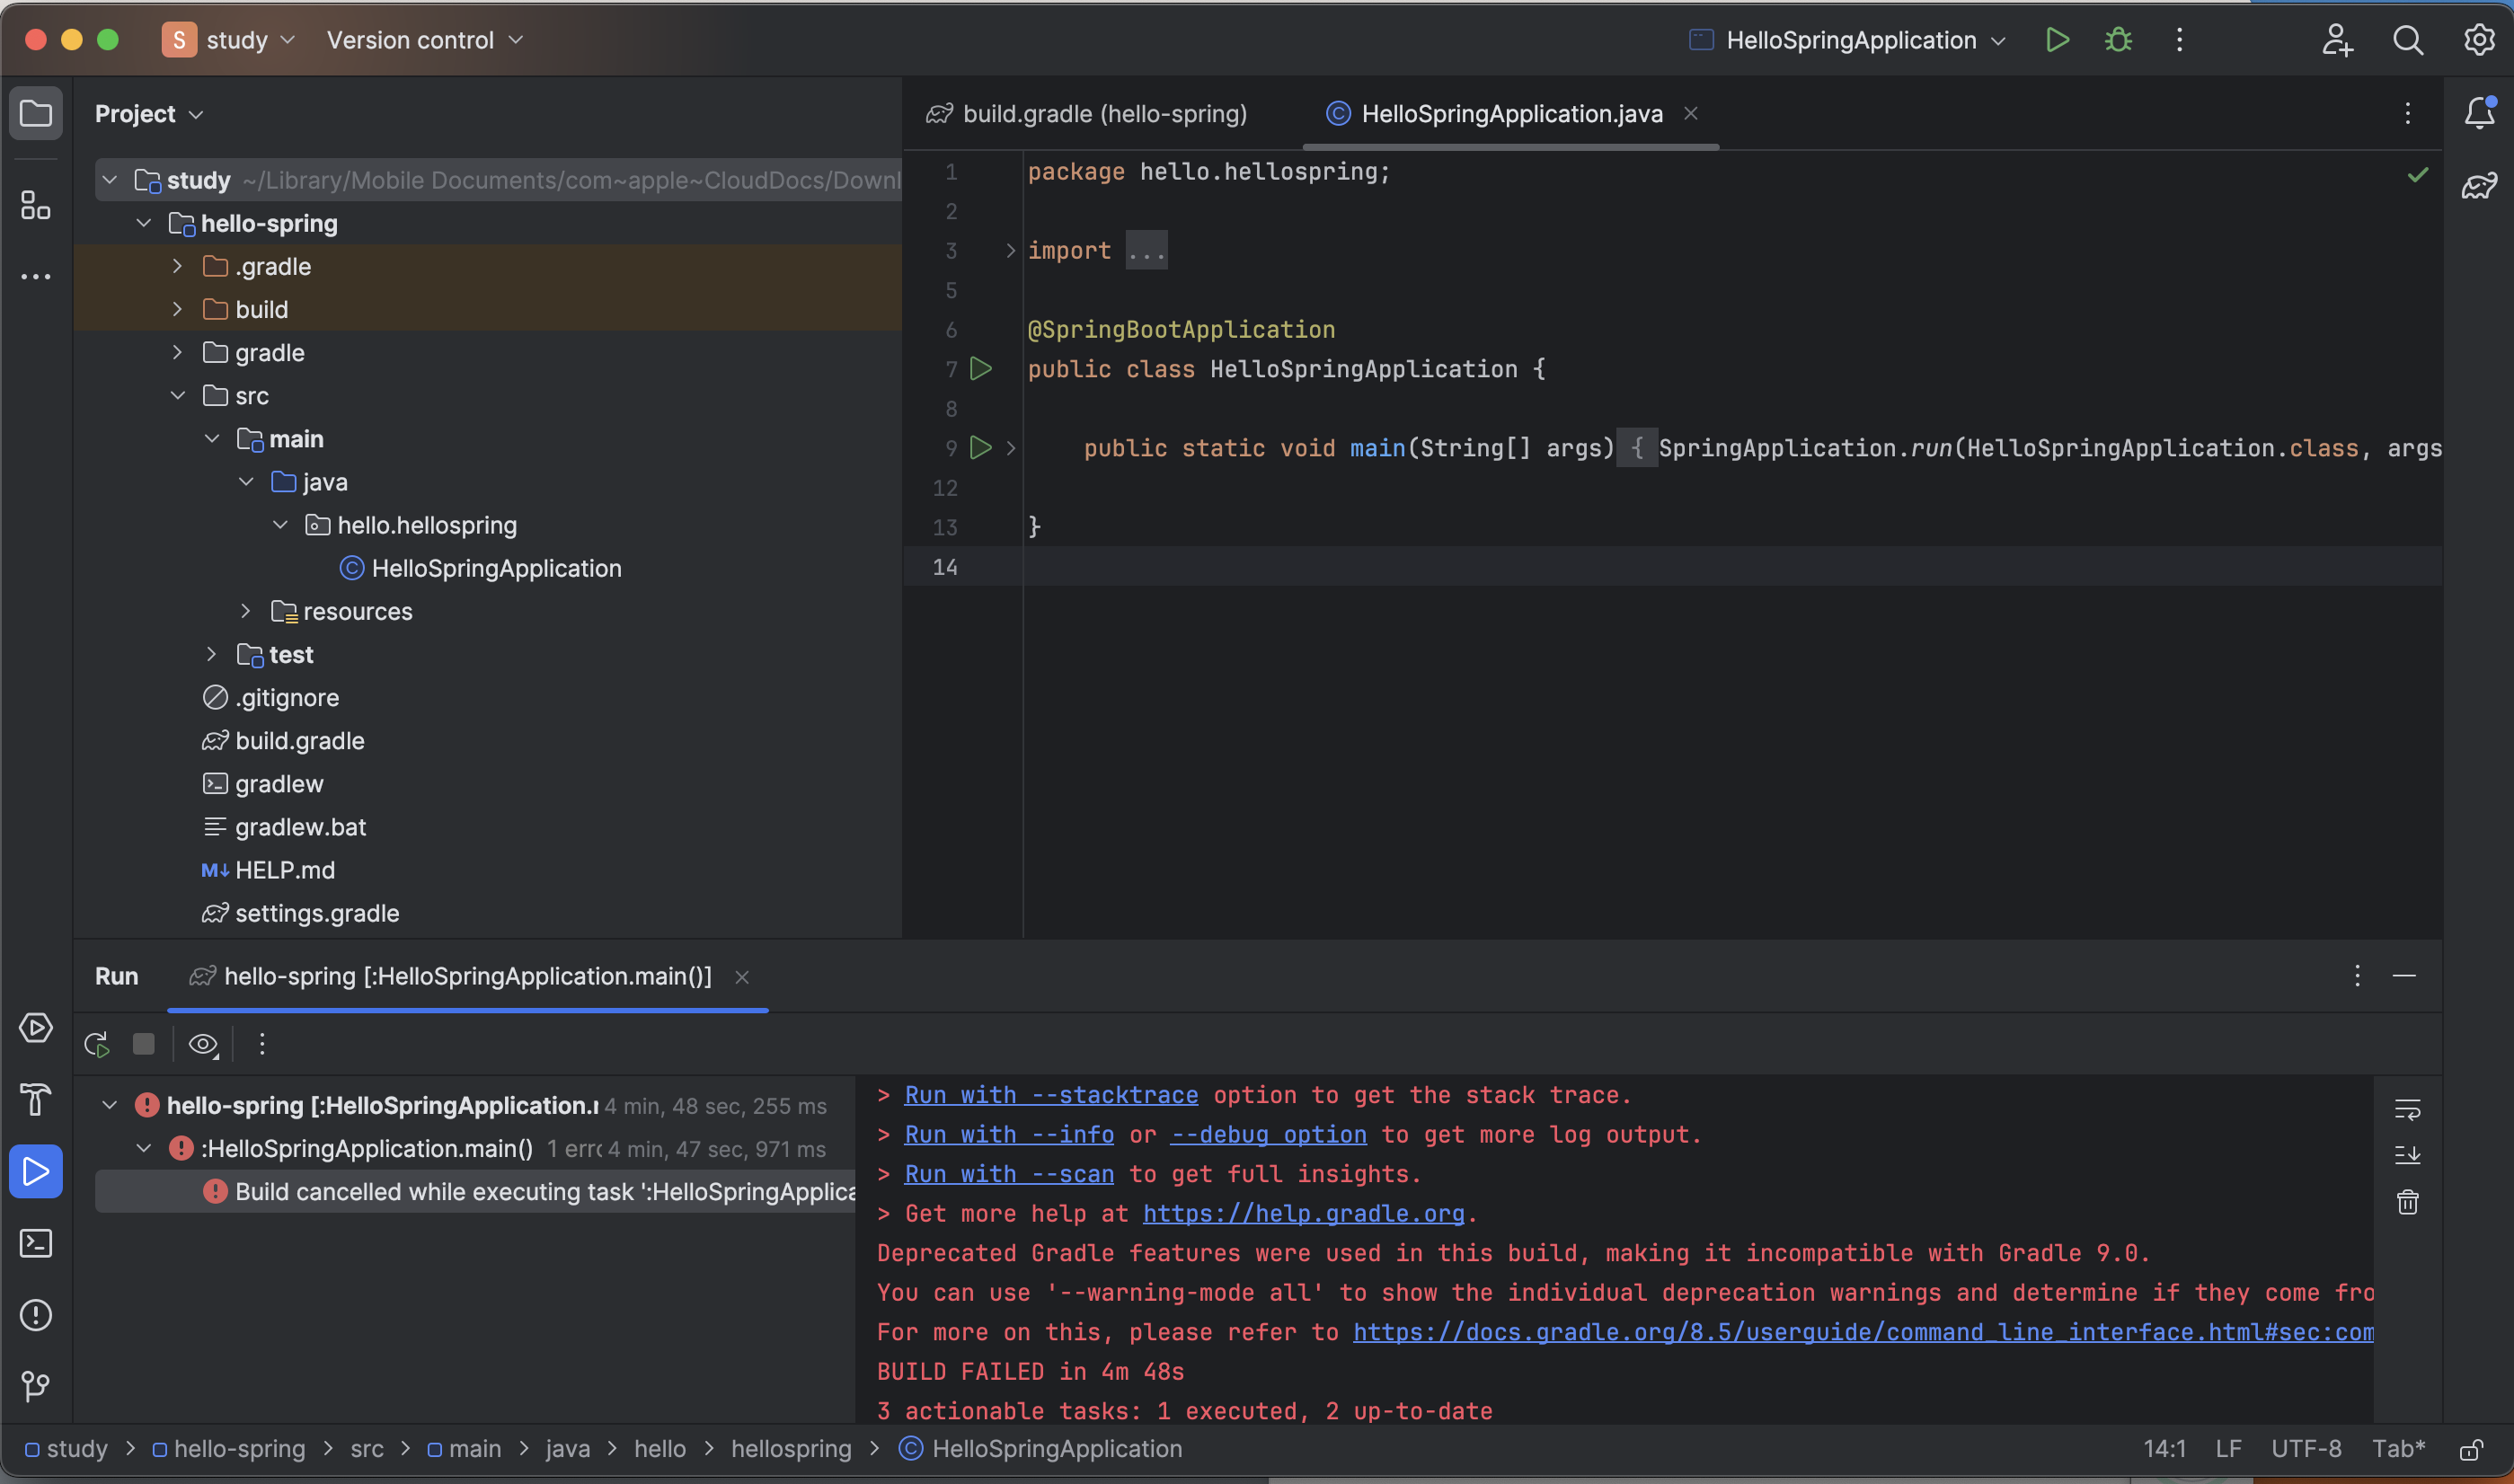Clear all console output with trash icon

click(x=2407, y=1202)
